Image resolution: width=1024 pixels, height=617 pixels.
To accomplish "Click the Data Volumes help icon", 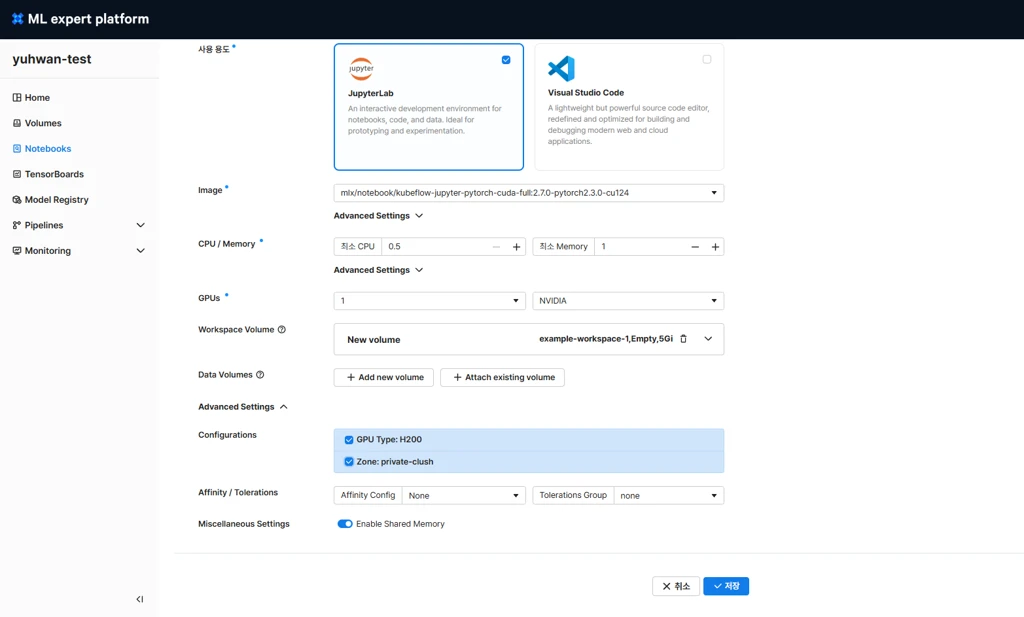I will tap(260, 375).
